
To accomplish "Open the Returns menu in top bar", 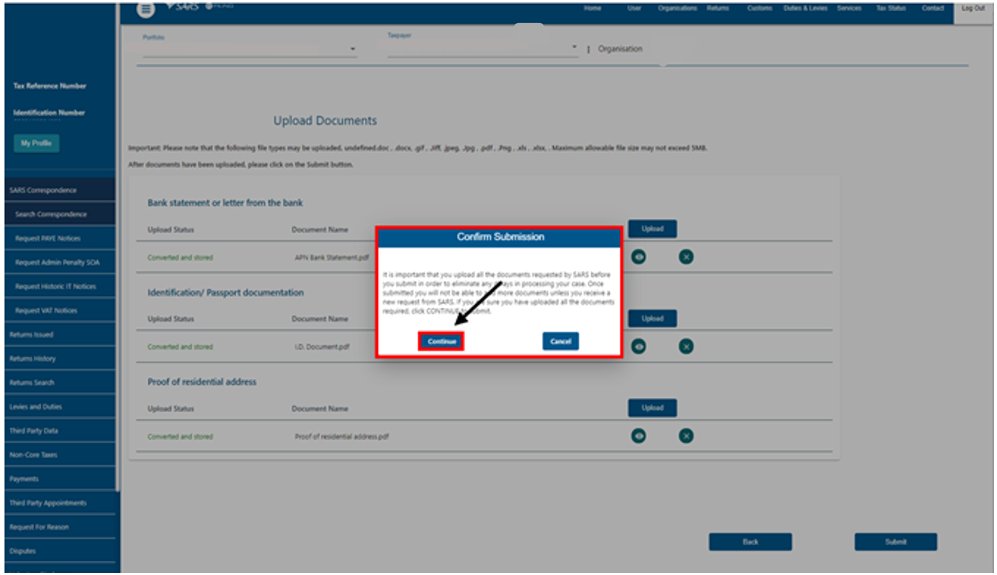I will click(717, 8).
